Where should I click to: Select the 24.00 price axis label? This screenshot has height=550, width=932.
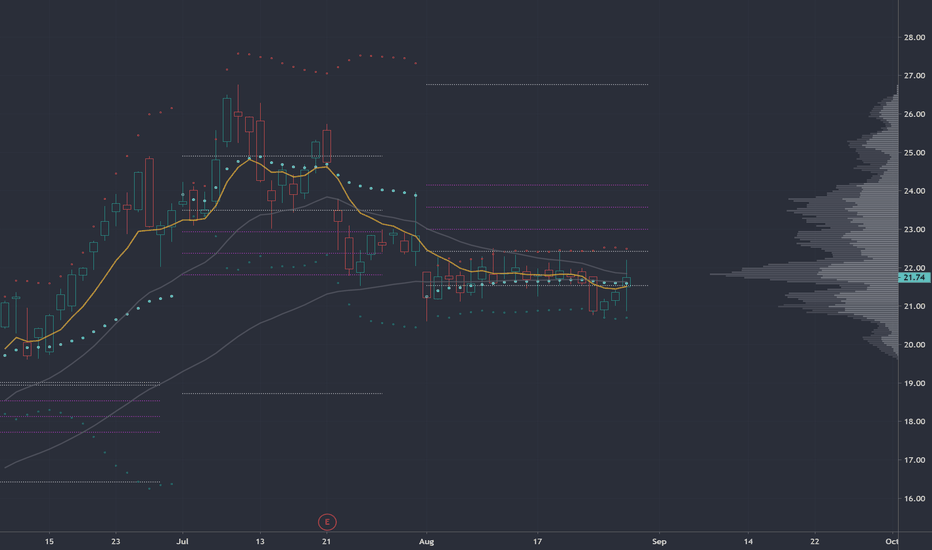pos(914,191)
